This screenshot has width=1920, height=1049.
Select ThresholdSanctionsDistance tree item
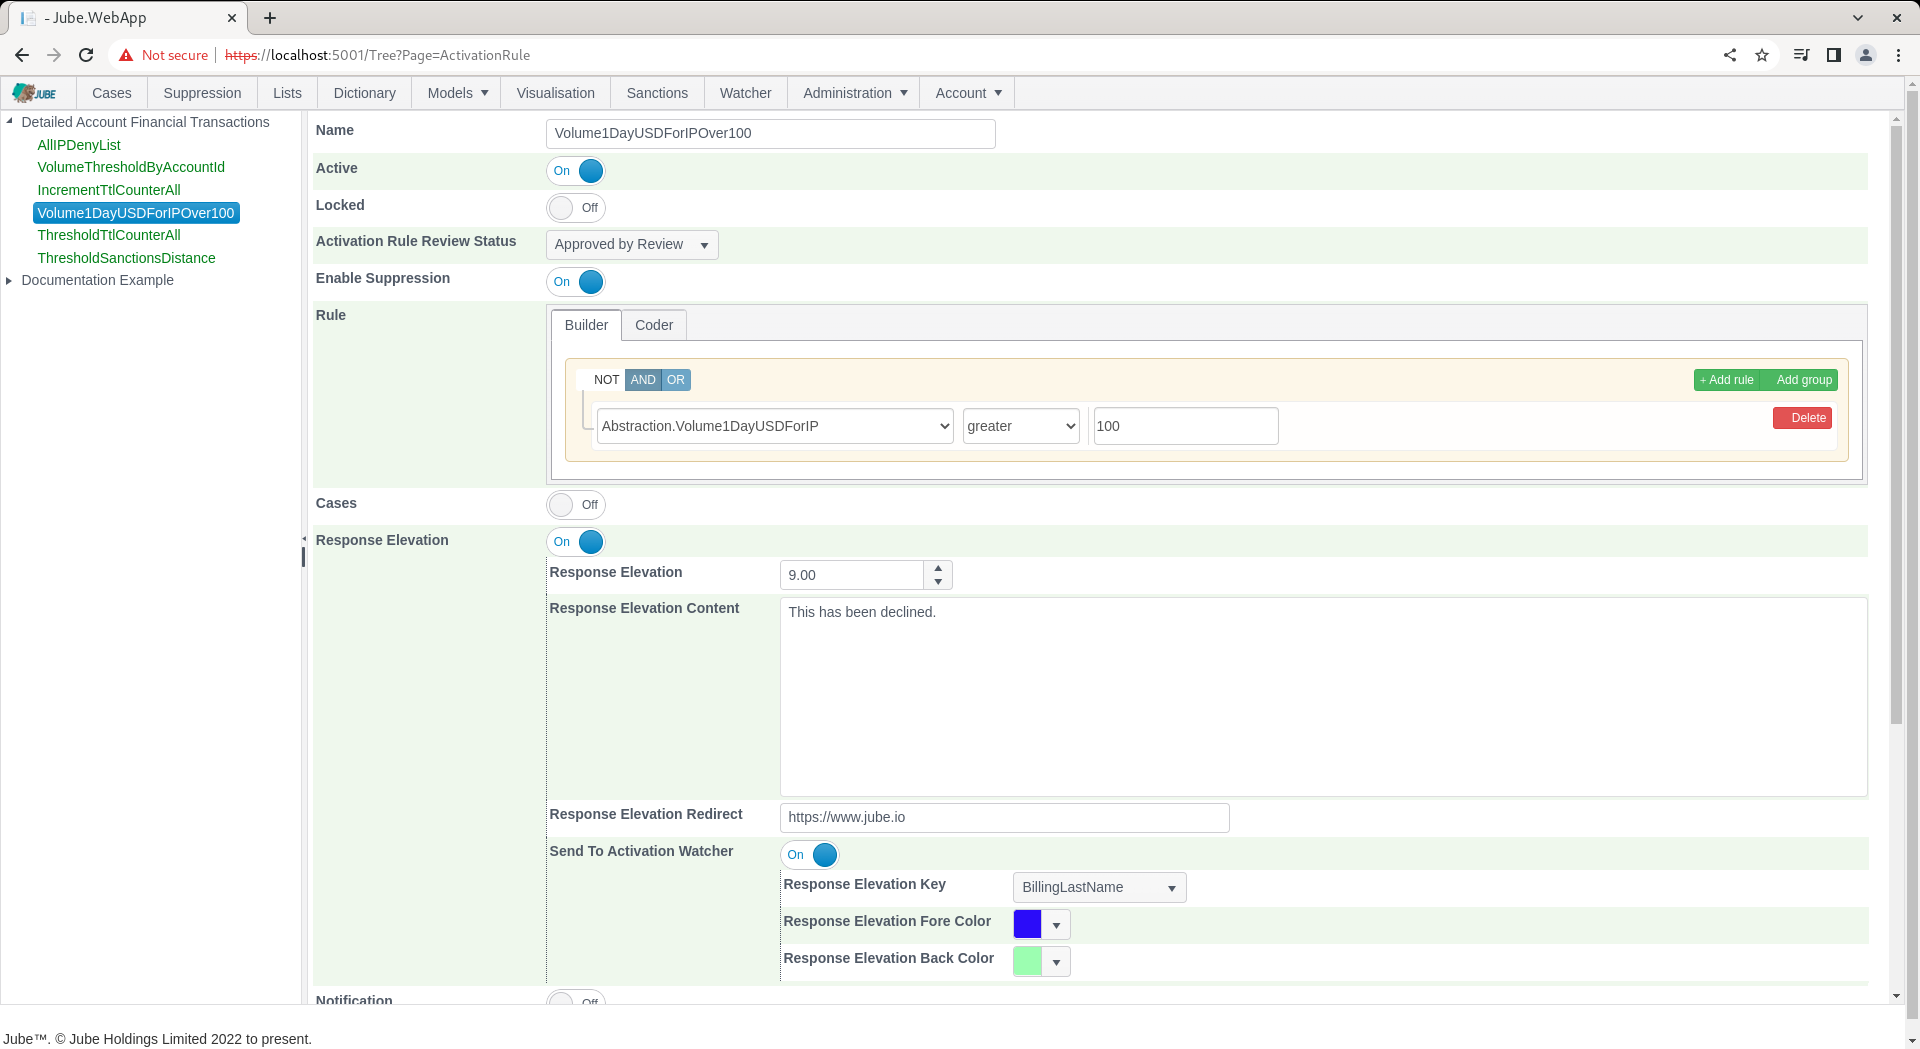(x=126, y=258)
